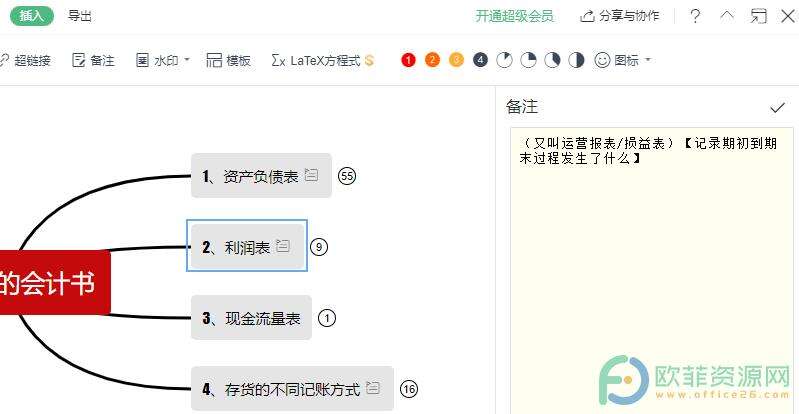
Task: Collapse the ribbon with the up arrow
Action: point(727,16)
